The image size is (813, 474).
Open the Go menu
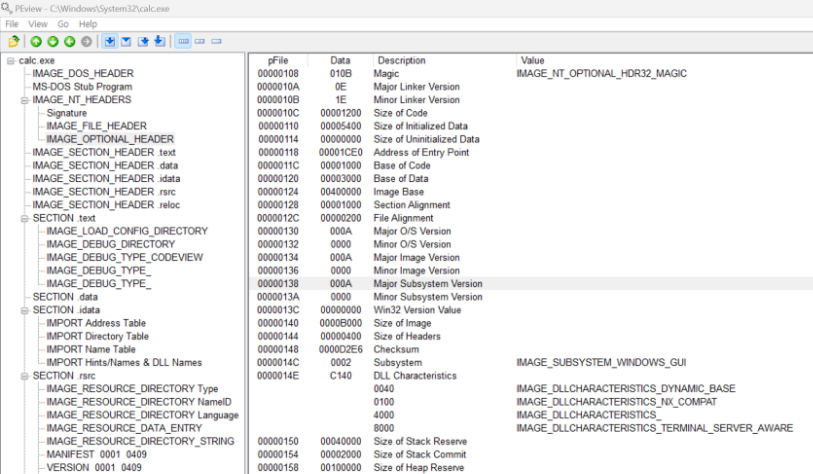tap(63, 24)
